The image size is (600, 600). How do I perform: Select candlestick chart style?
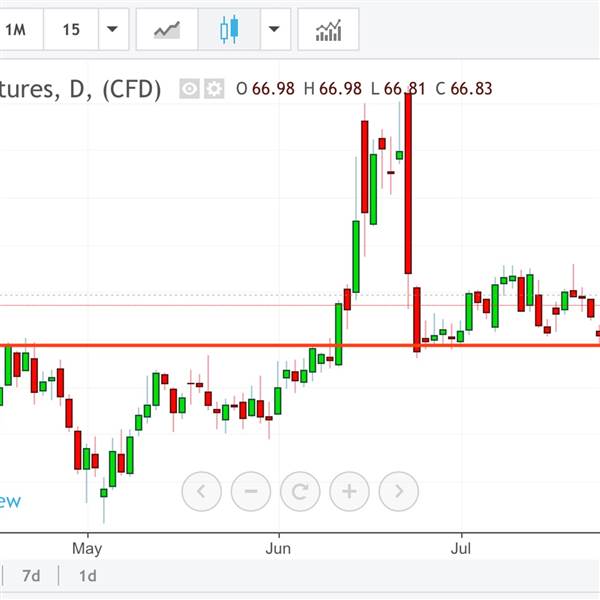[x=229, y=29]
